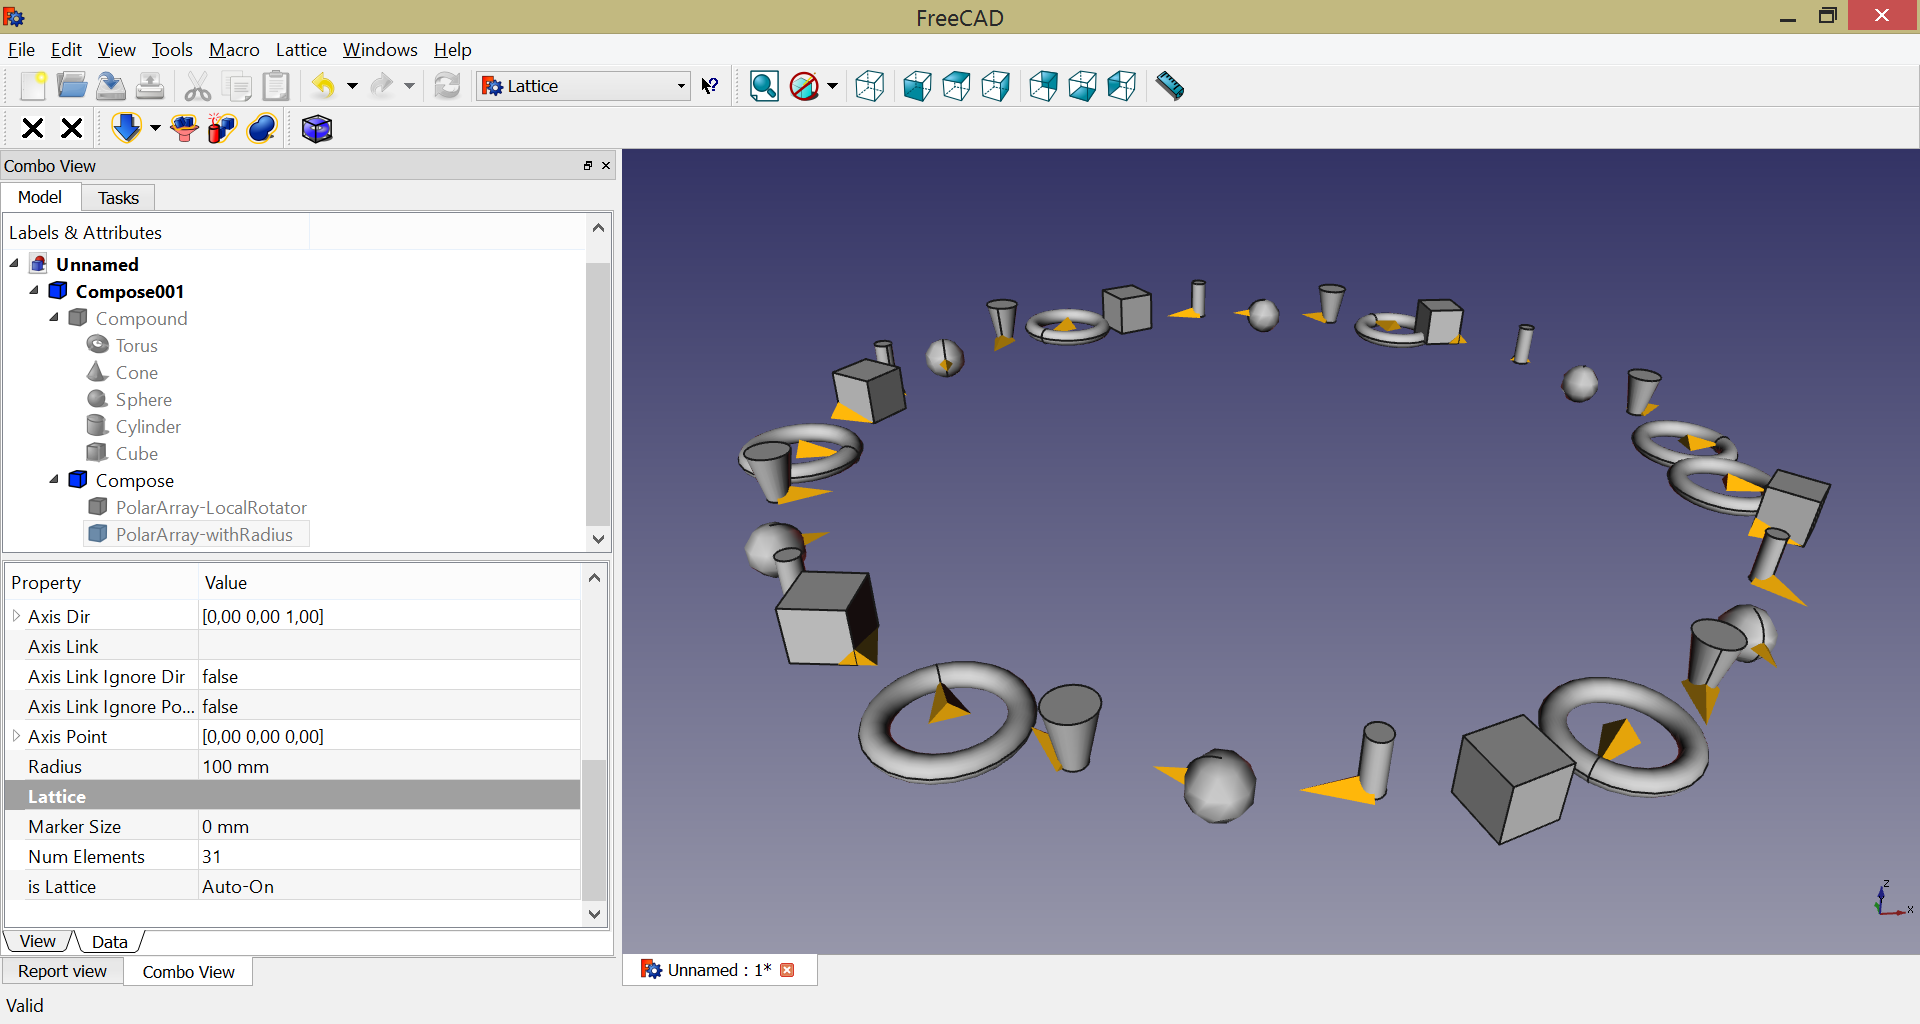Open the Lattice workbench selector dropdown

[584, 86]
